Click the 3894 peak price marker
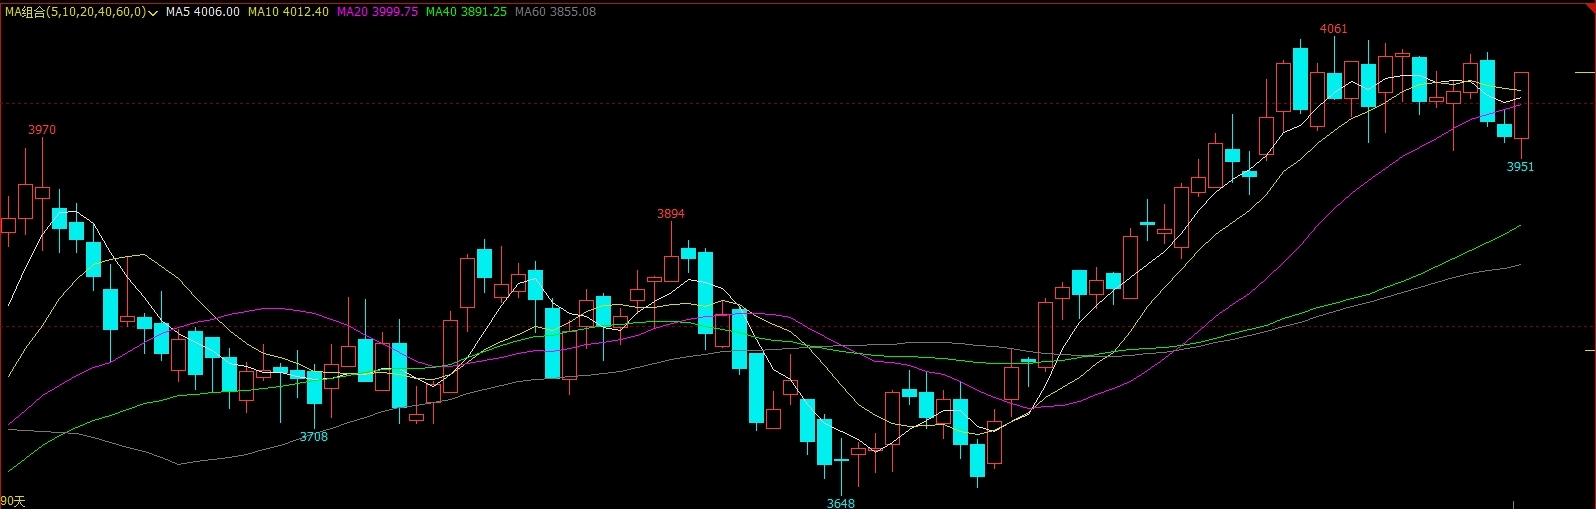This screenshot has height=509, width=1596. pyautogui.click(x=671, y=214)
